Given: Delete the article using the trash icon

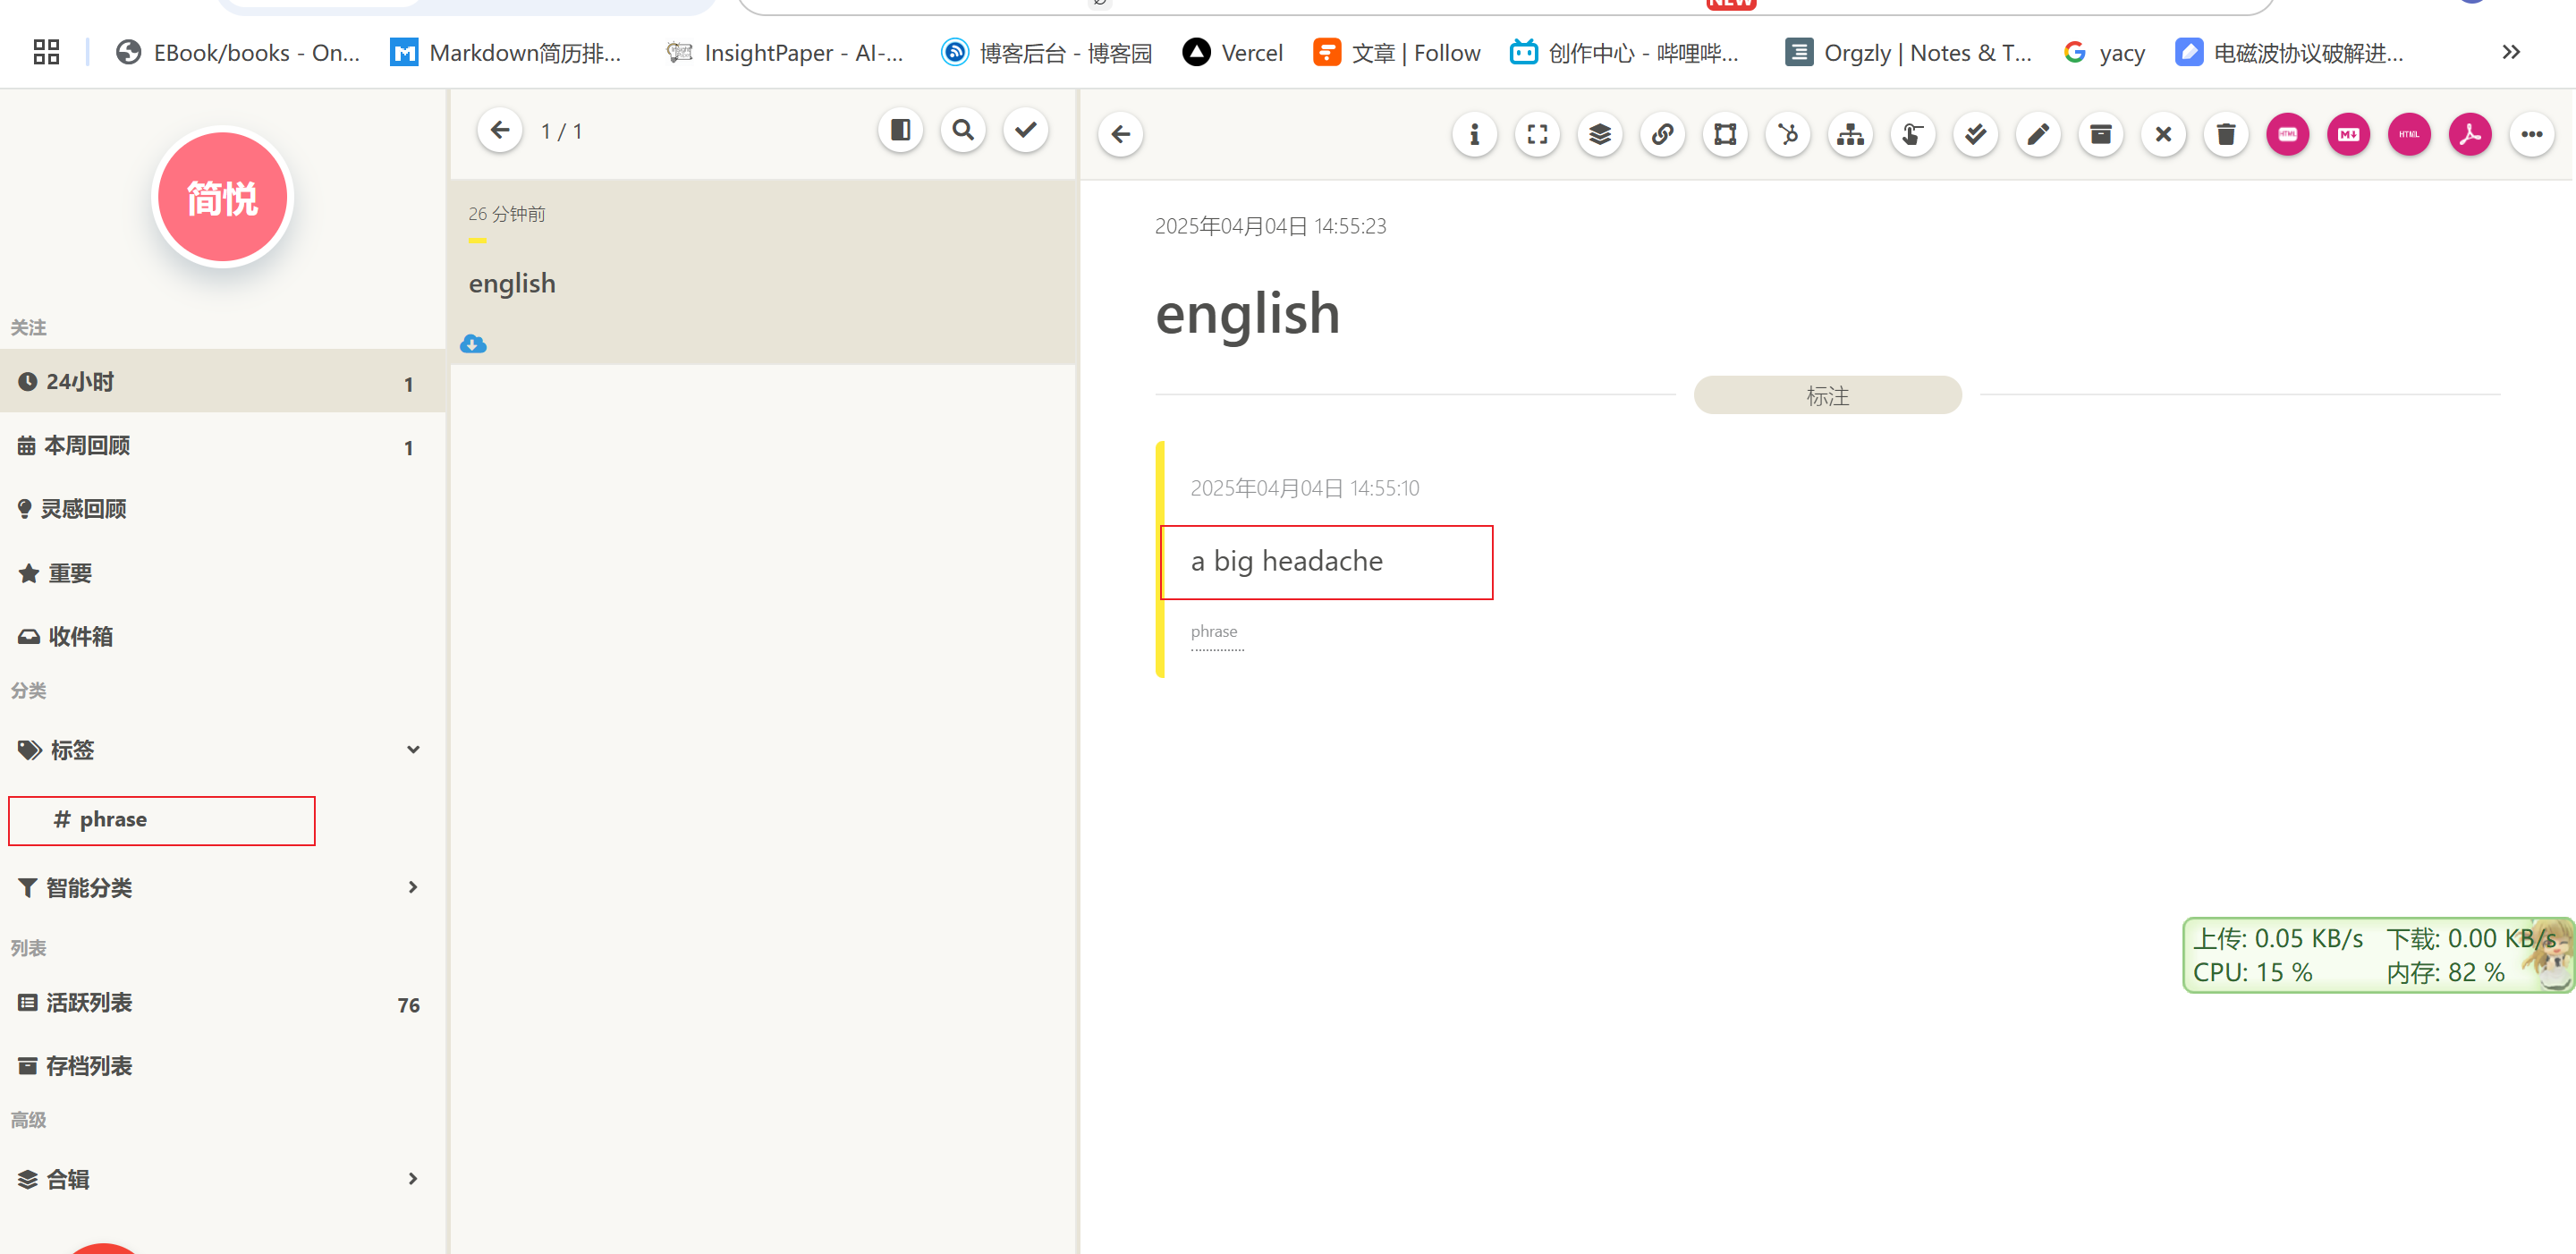Looking at the screenshot, I should coord(2225,134).
